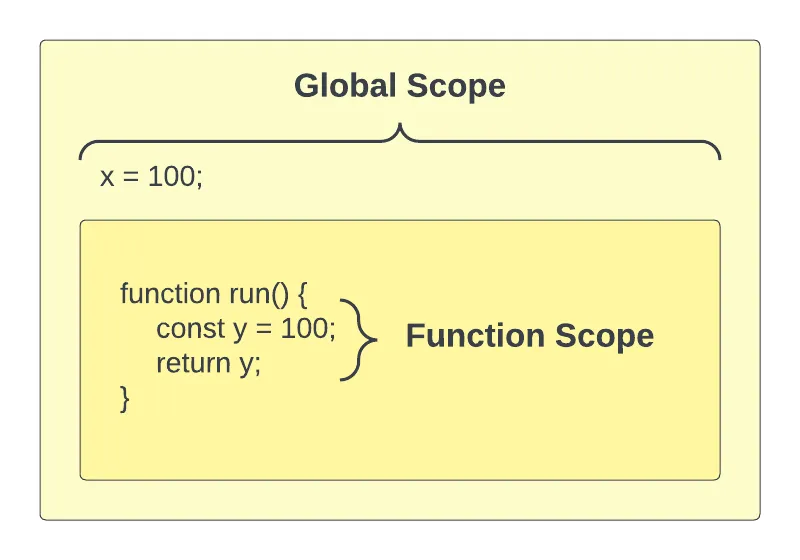Screen dimensions: 800x560
Task: Click the "return" keyword
Action: 193,362
